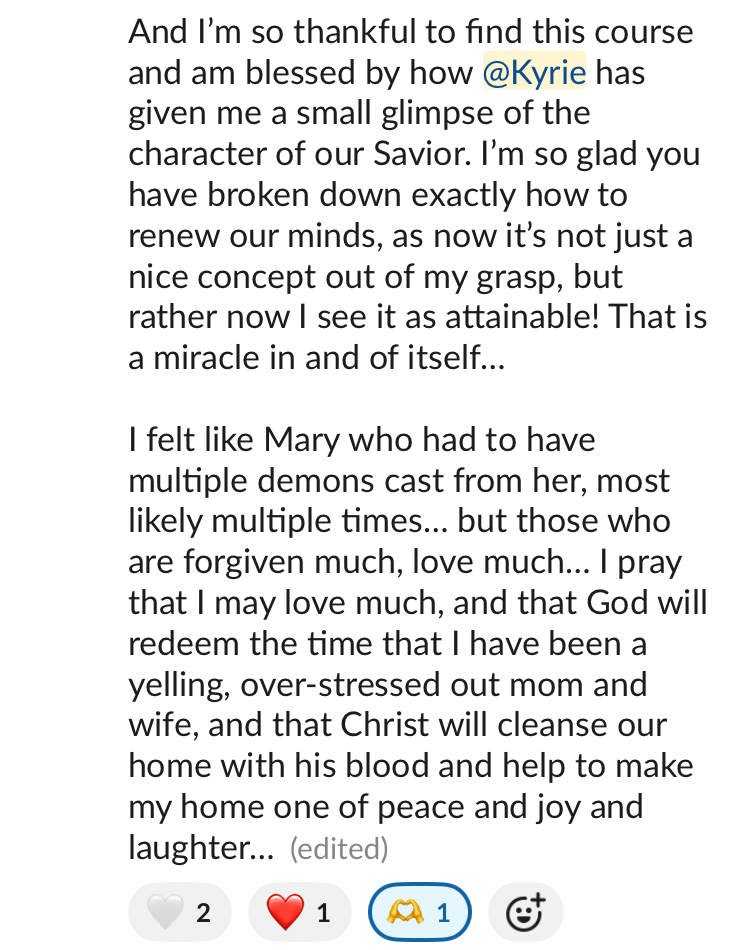The height and width of the screenshot is (950, 750).
Task: Click the "(edited)" message label
Action: (338, 849)
